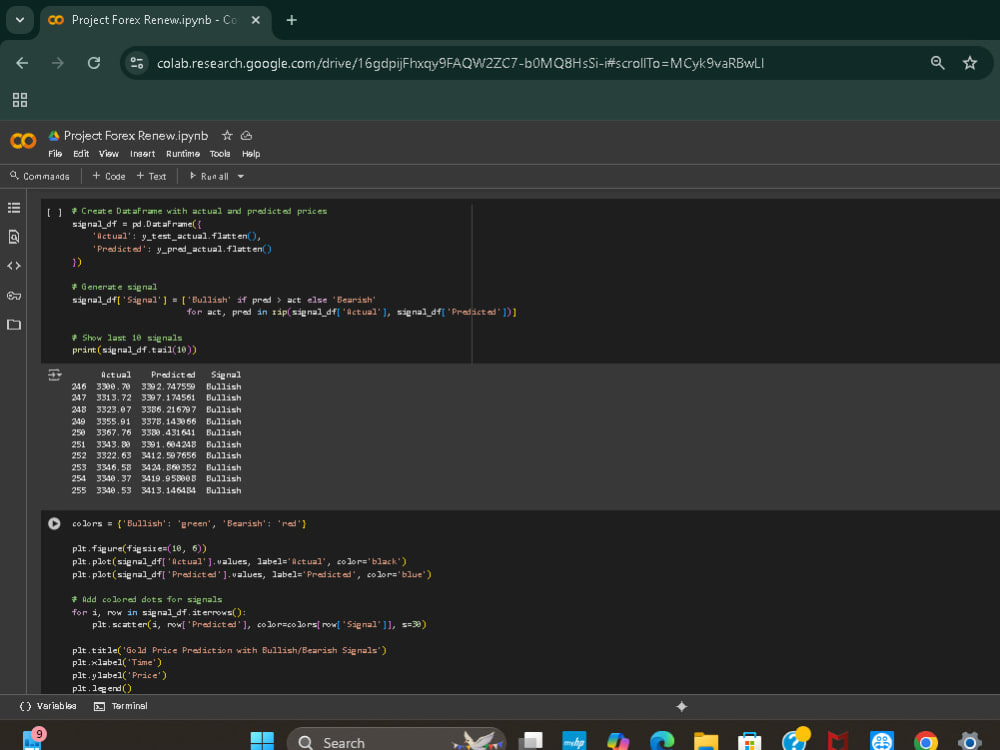This screenshot has height=750, width=1000.
Task: Open the Commands palette
Action: 40,176
